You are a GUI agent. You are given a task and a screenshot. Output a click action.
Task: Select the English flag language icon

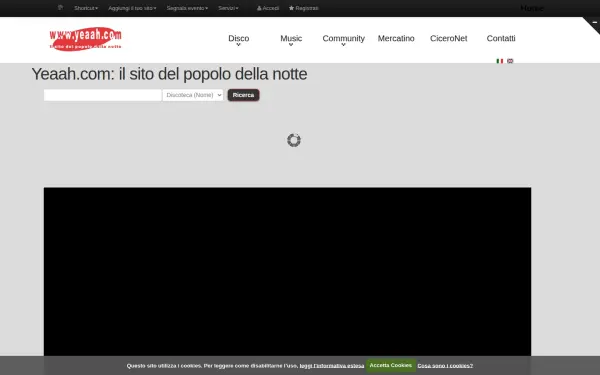[510, 61]
